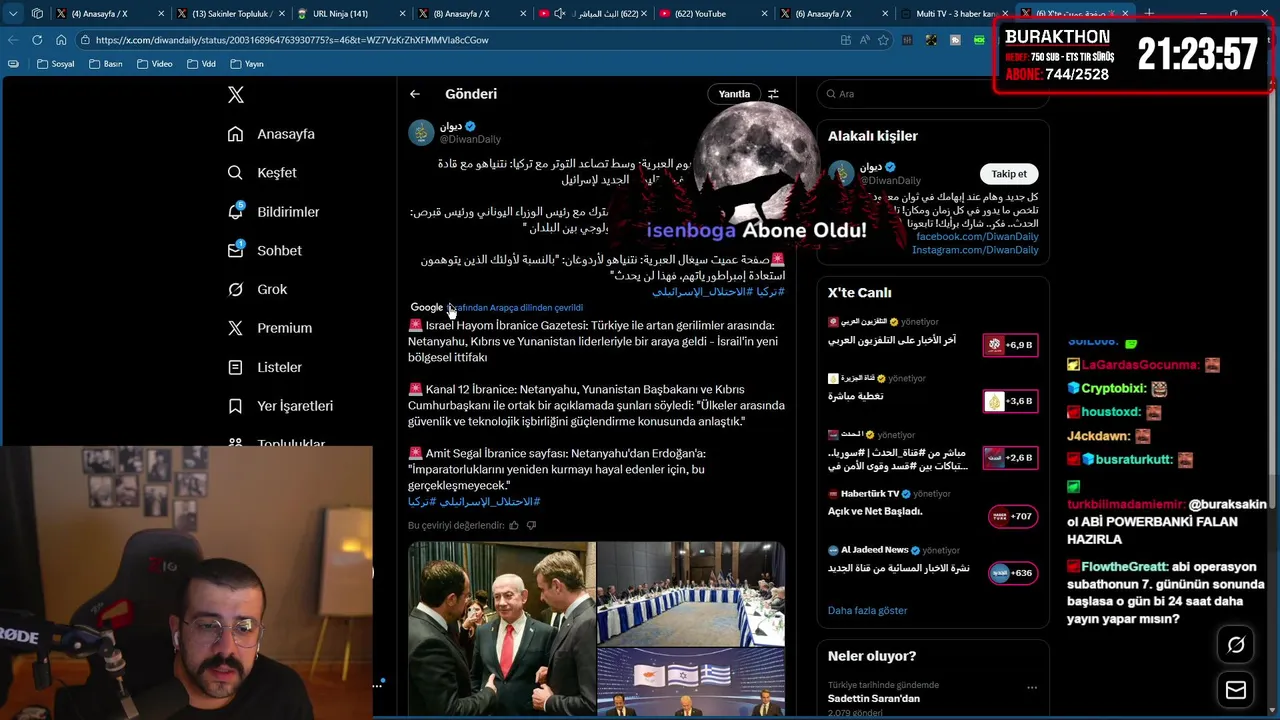This screenshot has height=720, width=1280.
Task: Click the Yanıtla reply button
Action: pos(734,94)
